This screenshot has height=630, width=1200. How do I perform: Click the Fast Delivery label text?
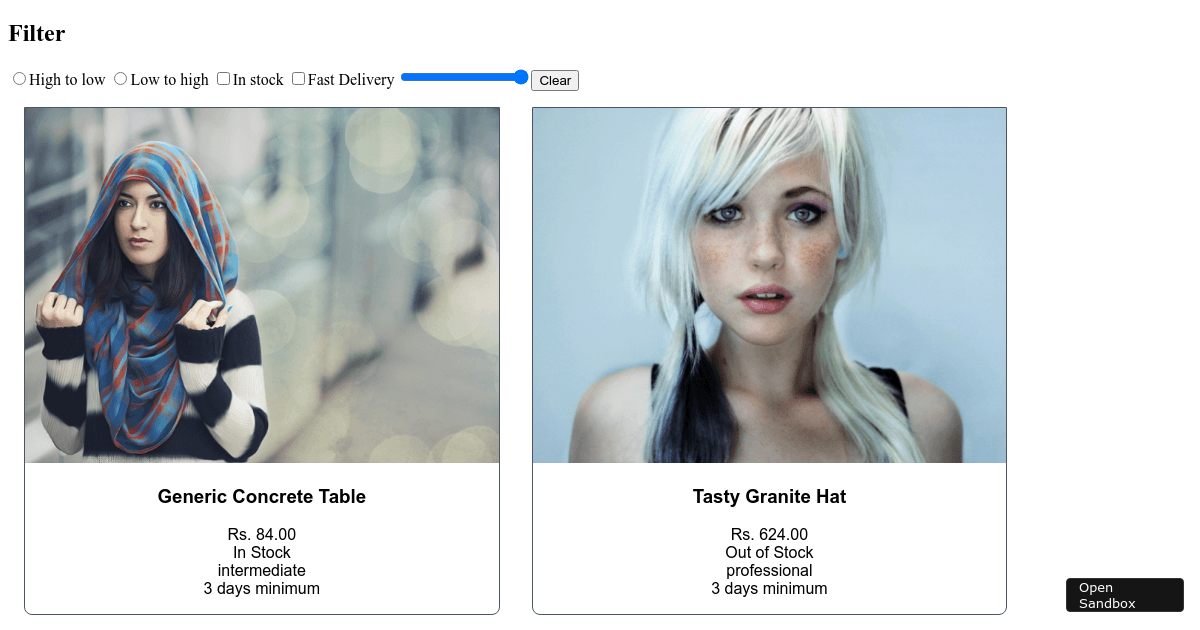coord(351,80)
